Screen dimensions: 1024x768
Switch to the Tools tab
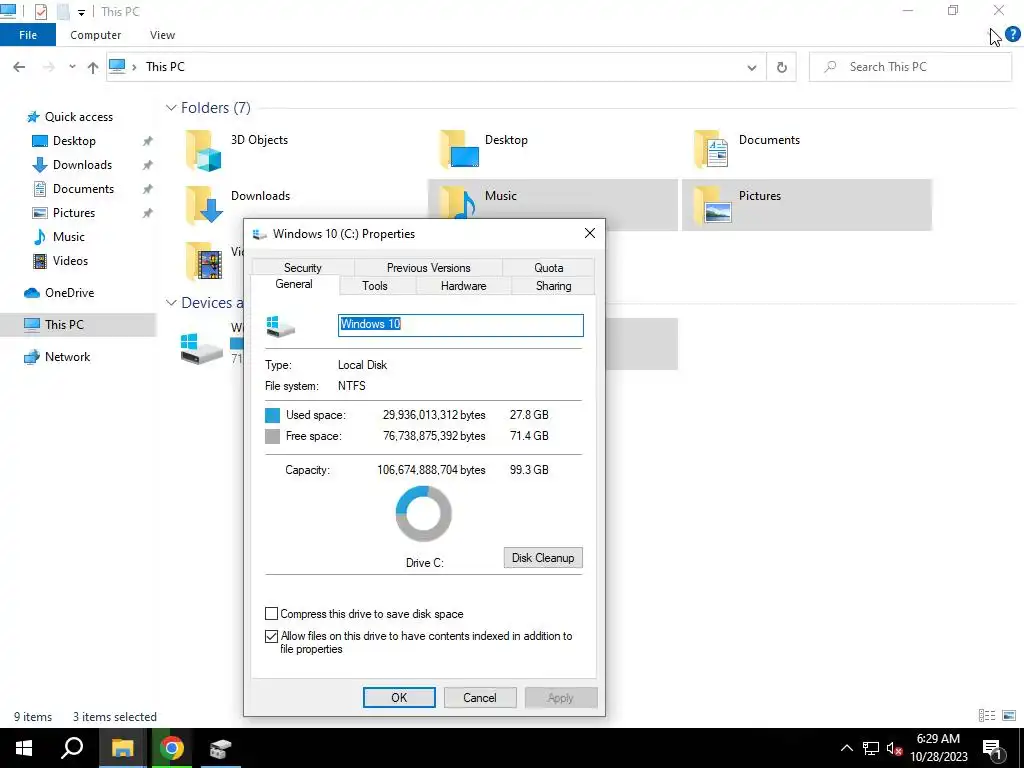[375, 286]
